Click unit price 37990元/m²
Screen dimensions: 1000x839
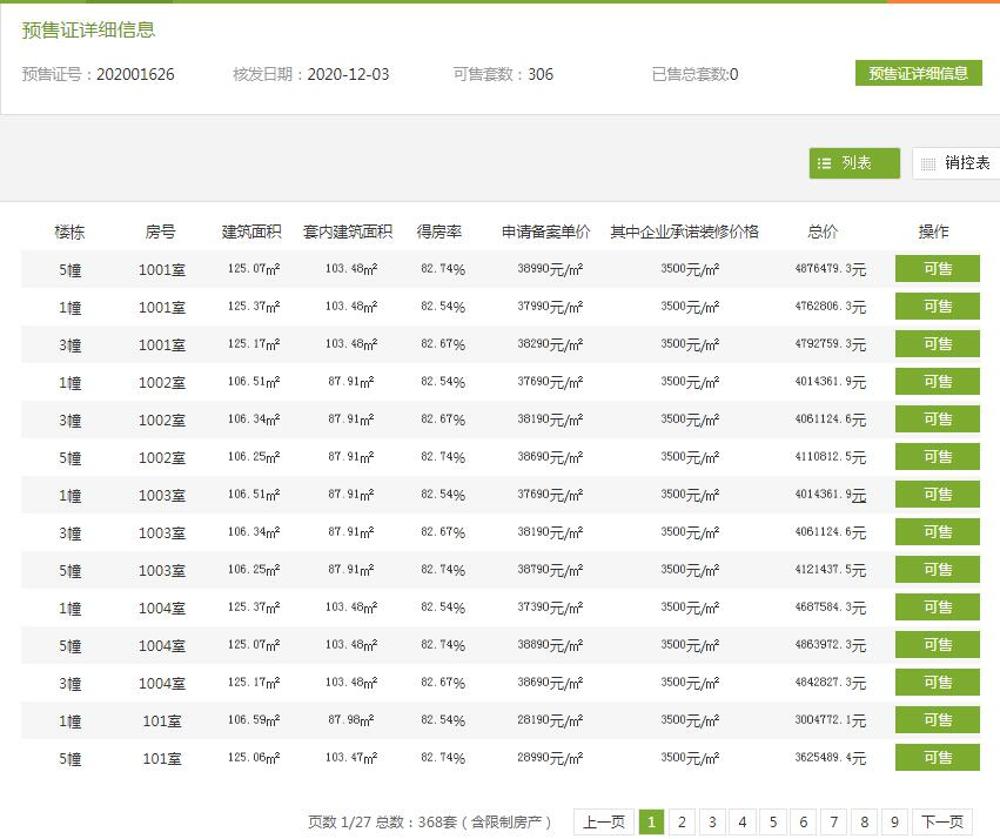click(x=550, y=307)
